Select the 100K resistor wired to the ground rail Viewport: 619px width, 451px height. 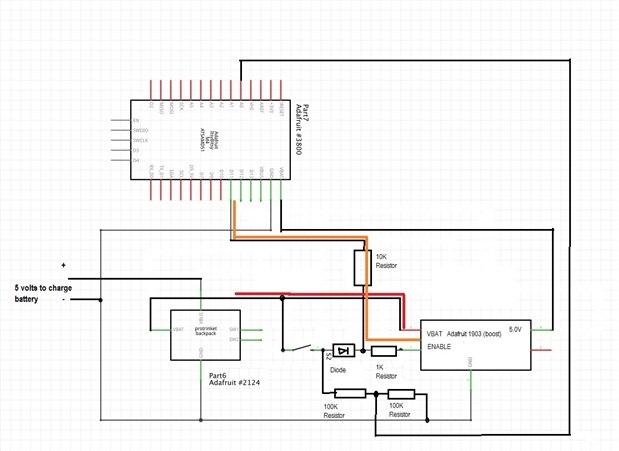pyautogui.click(x=401, y=394)
